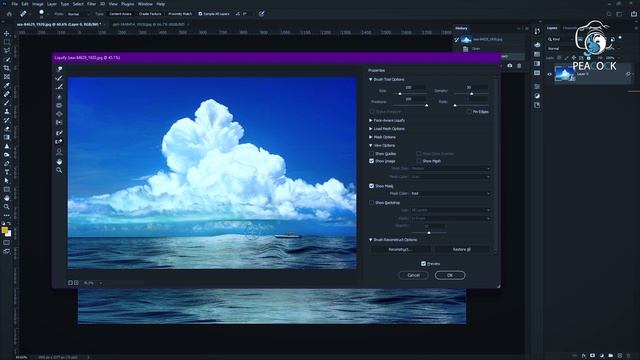This screenshot has width=640, height=360.
Task: Select the Zoom tool in Liquify dialog
Action: 60,170
